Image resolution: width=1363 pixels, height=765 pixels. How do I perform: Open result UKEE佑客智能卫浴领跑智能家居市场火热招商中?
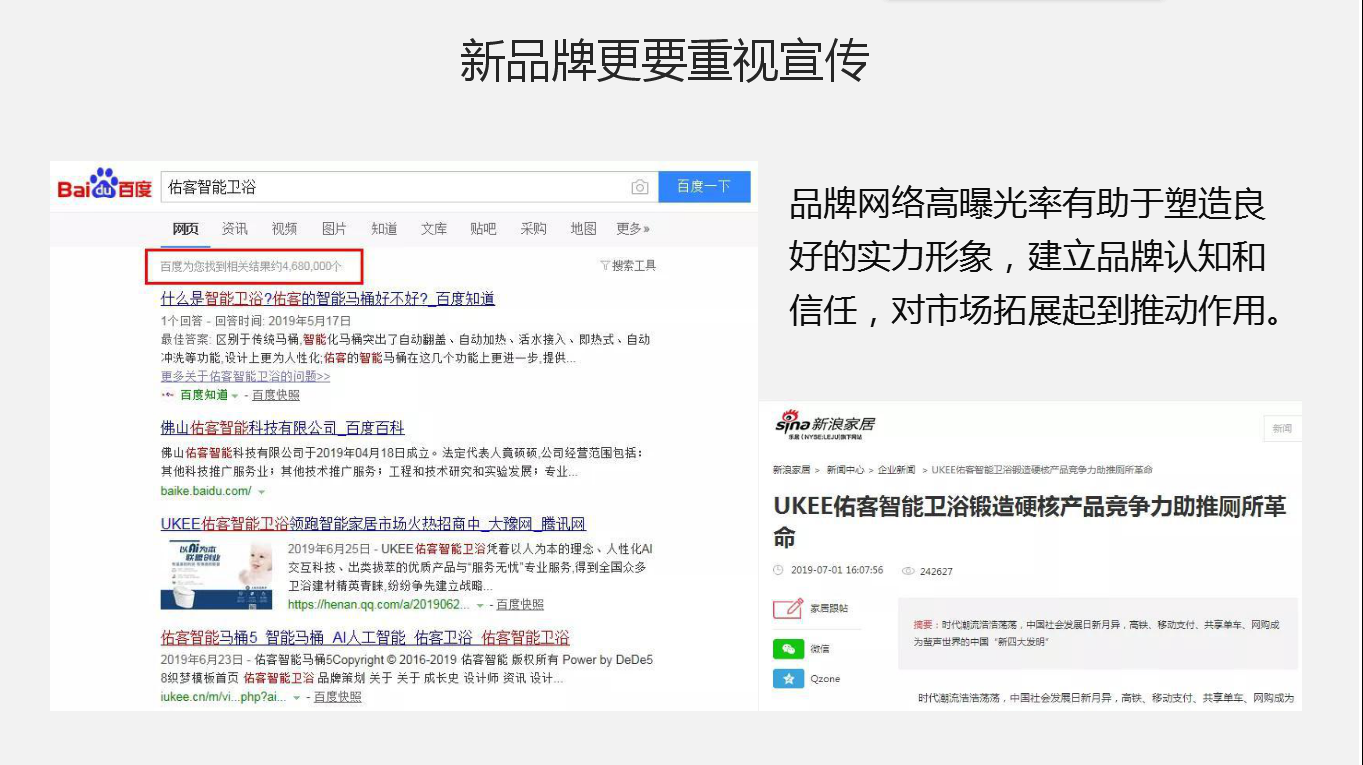[373, 524]
